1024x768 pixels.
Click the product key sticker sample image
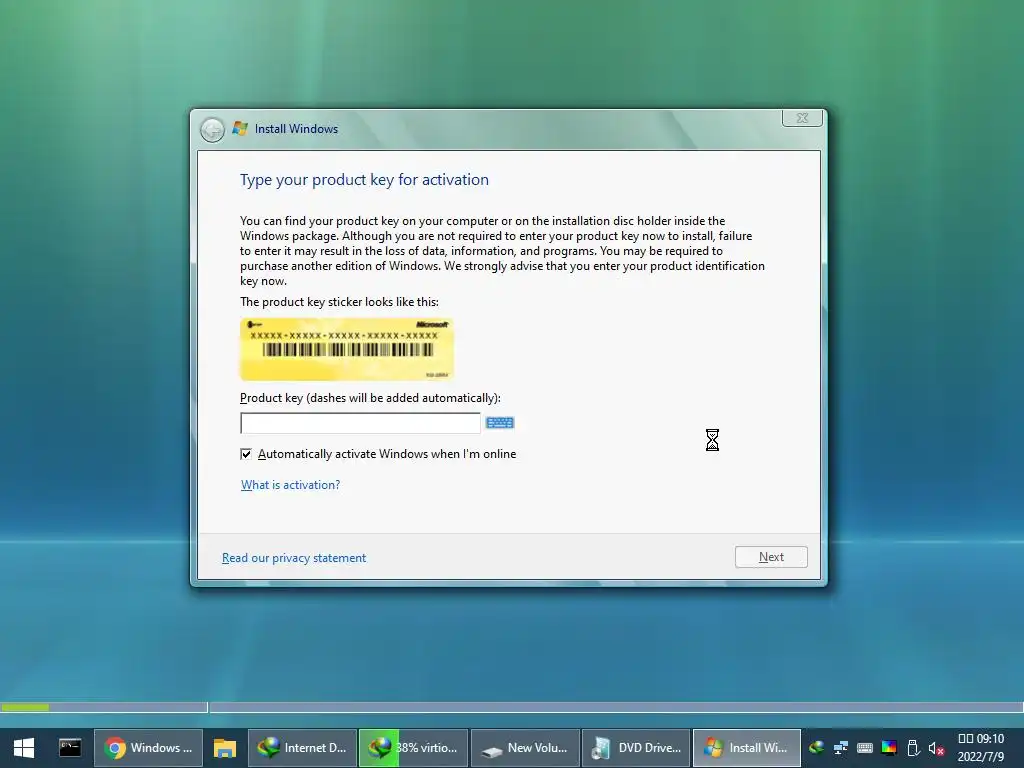coord(347,349)
